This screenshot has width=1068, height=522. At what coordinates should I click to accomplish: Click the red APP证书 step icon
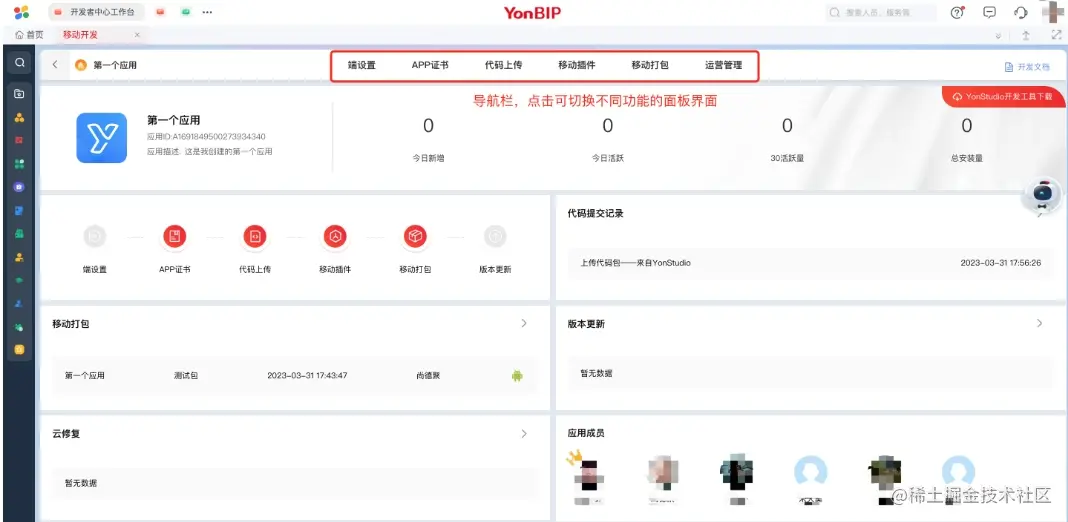[174, 236]
